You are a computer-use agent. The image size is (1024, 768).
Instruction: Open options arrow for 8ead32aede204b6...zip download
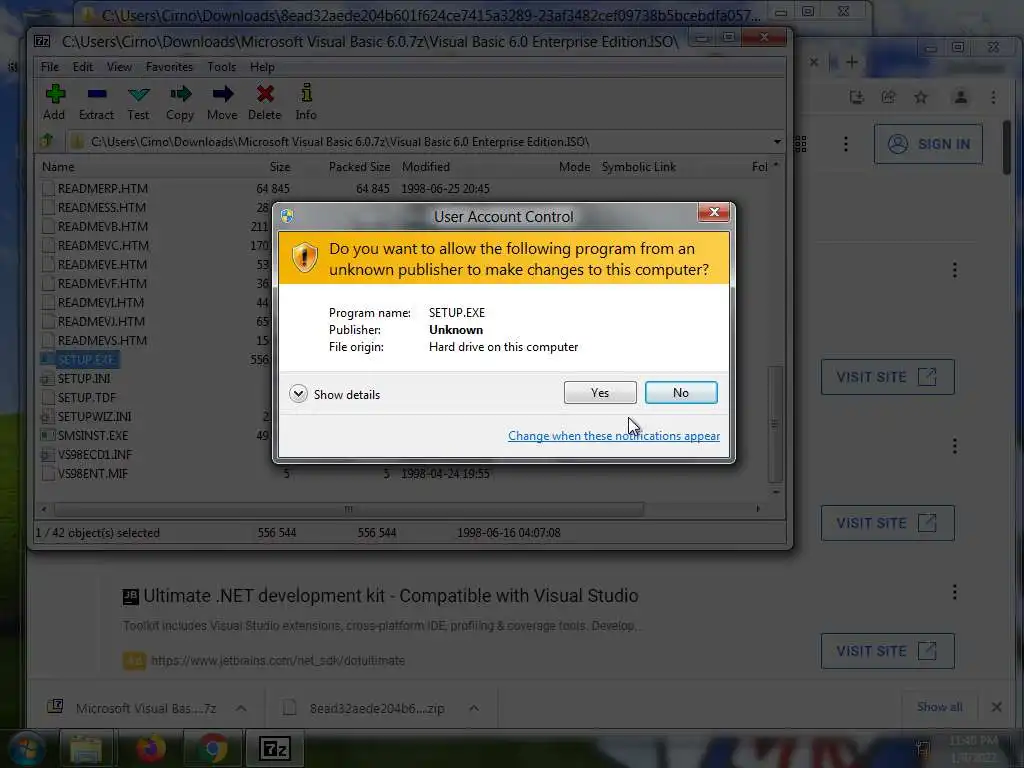(474, 708)
